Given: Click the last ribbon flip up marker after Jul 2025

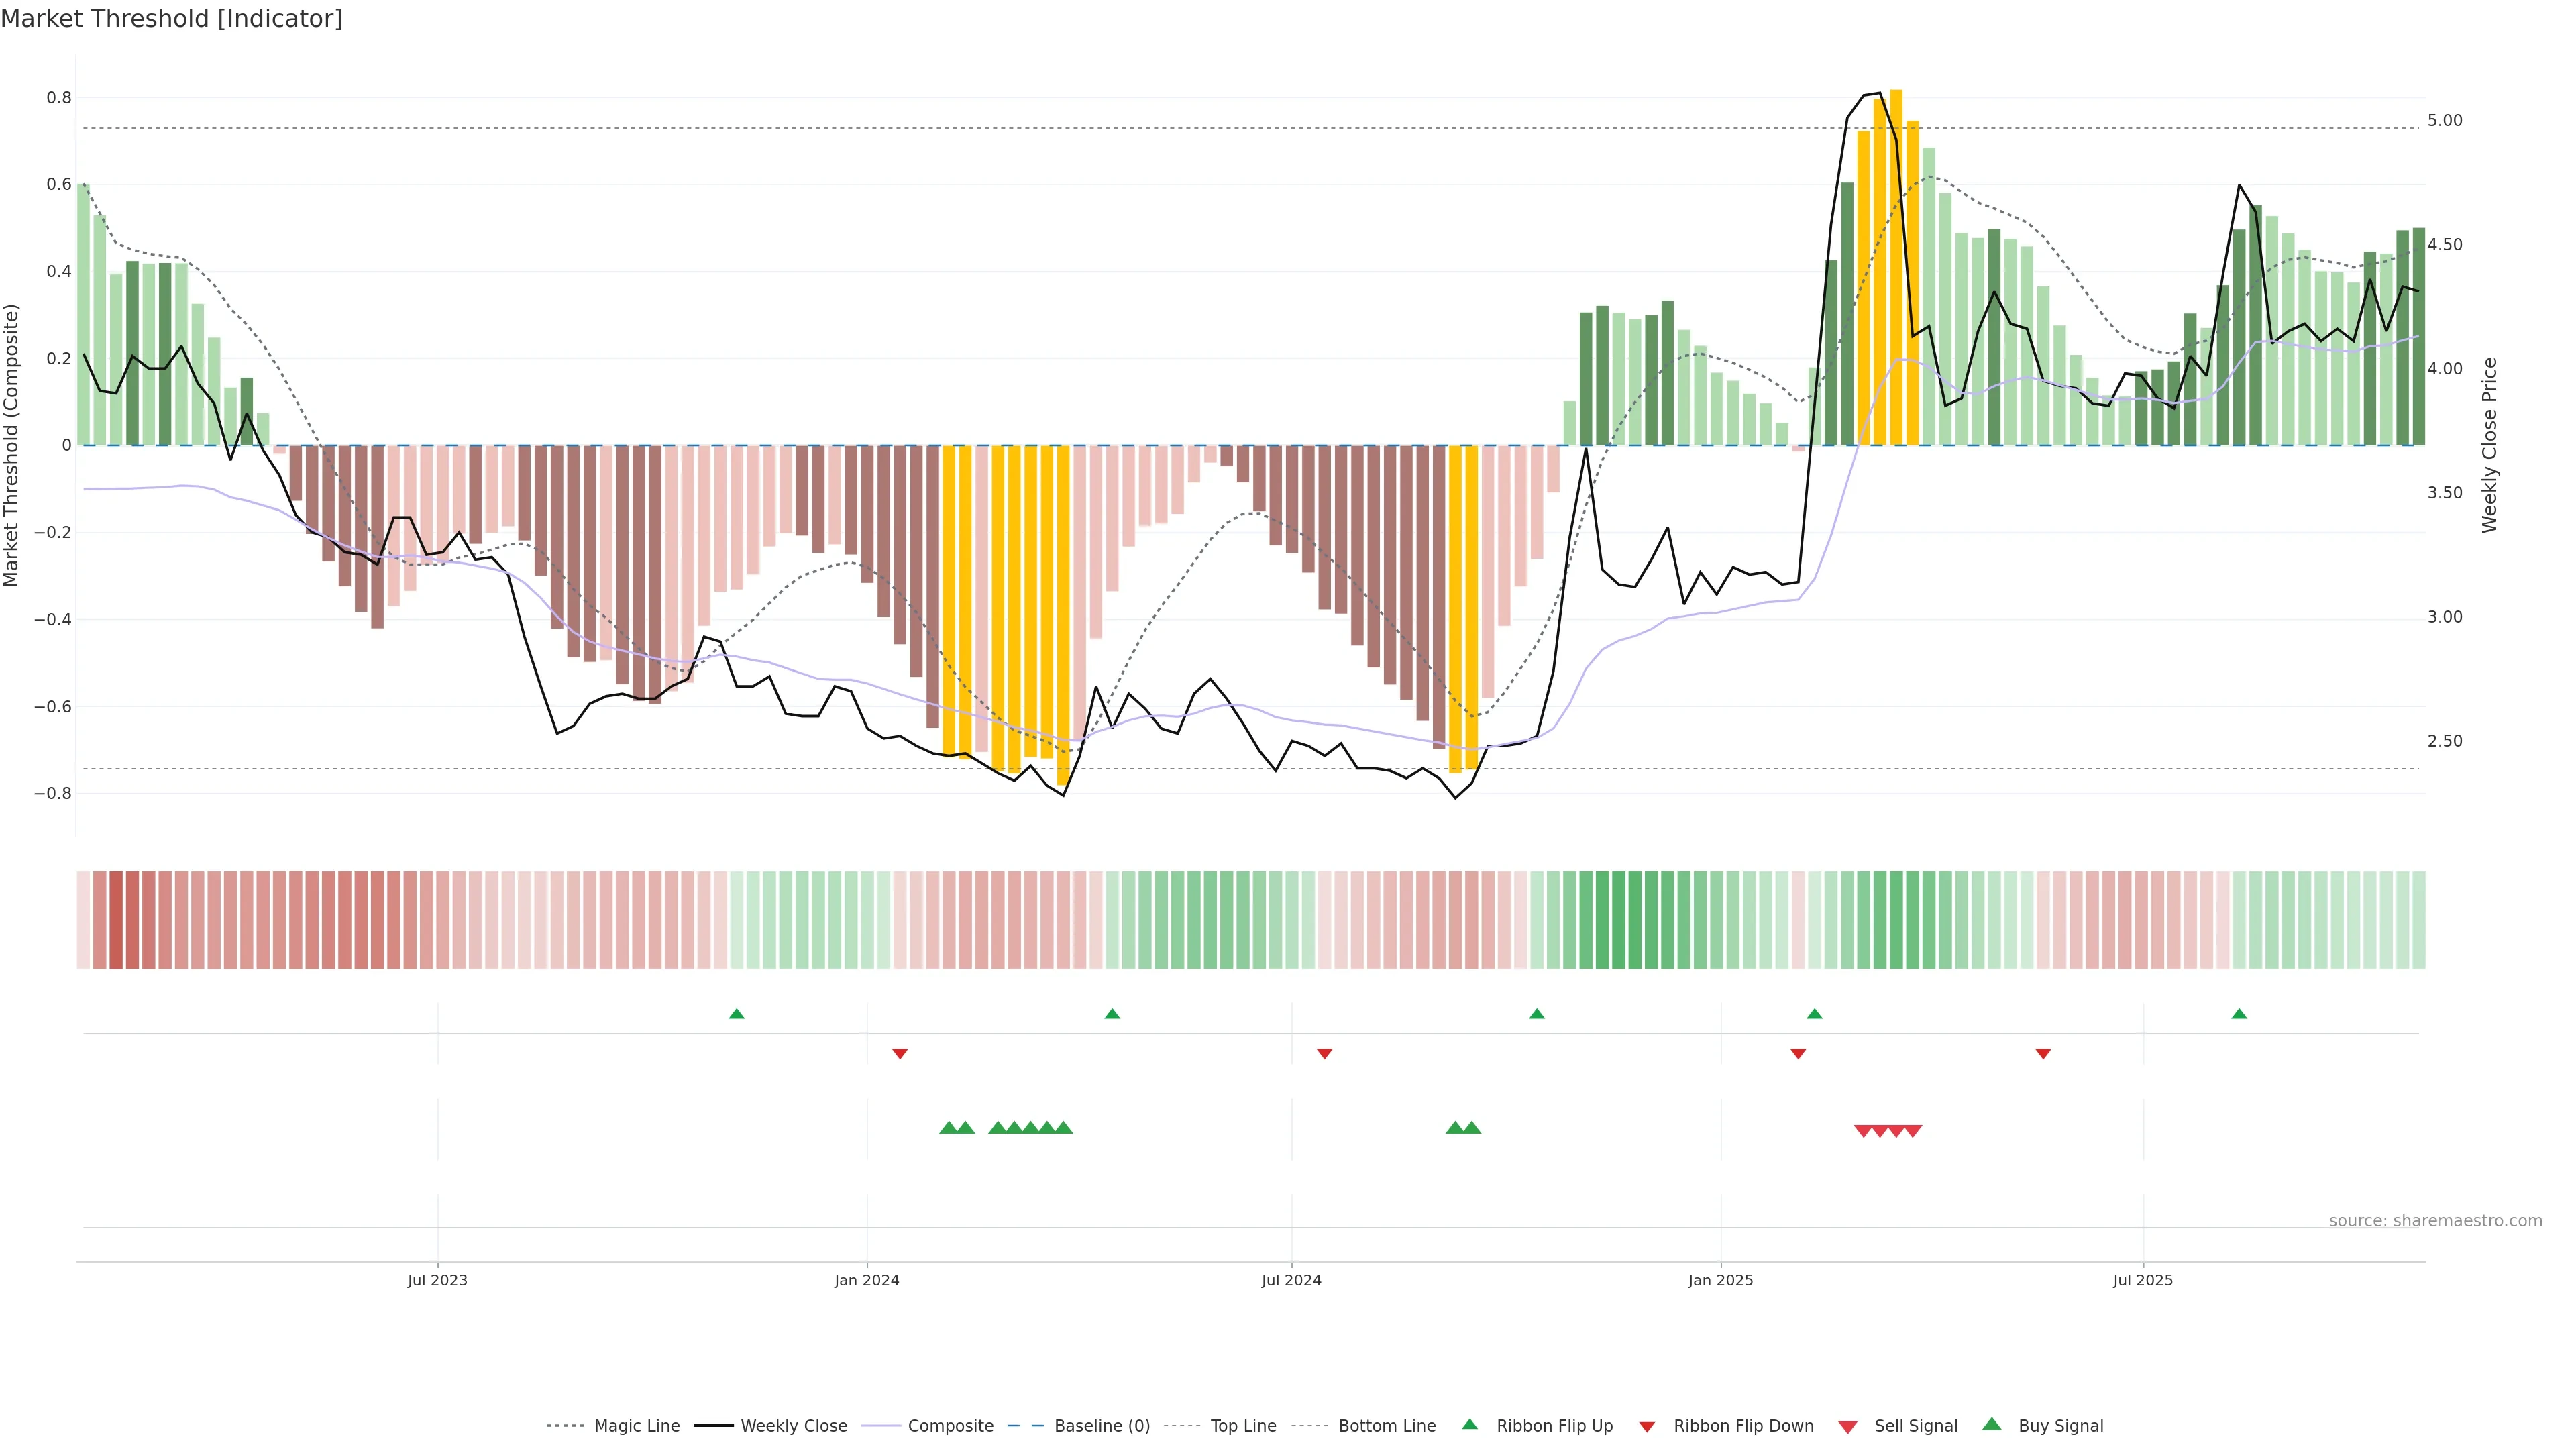Looking at the screenshot, I should [2239, 1014].
